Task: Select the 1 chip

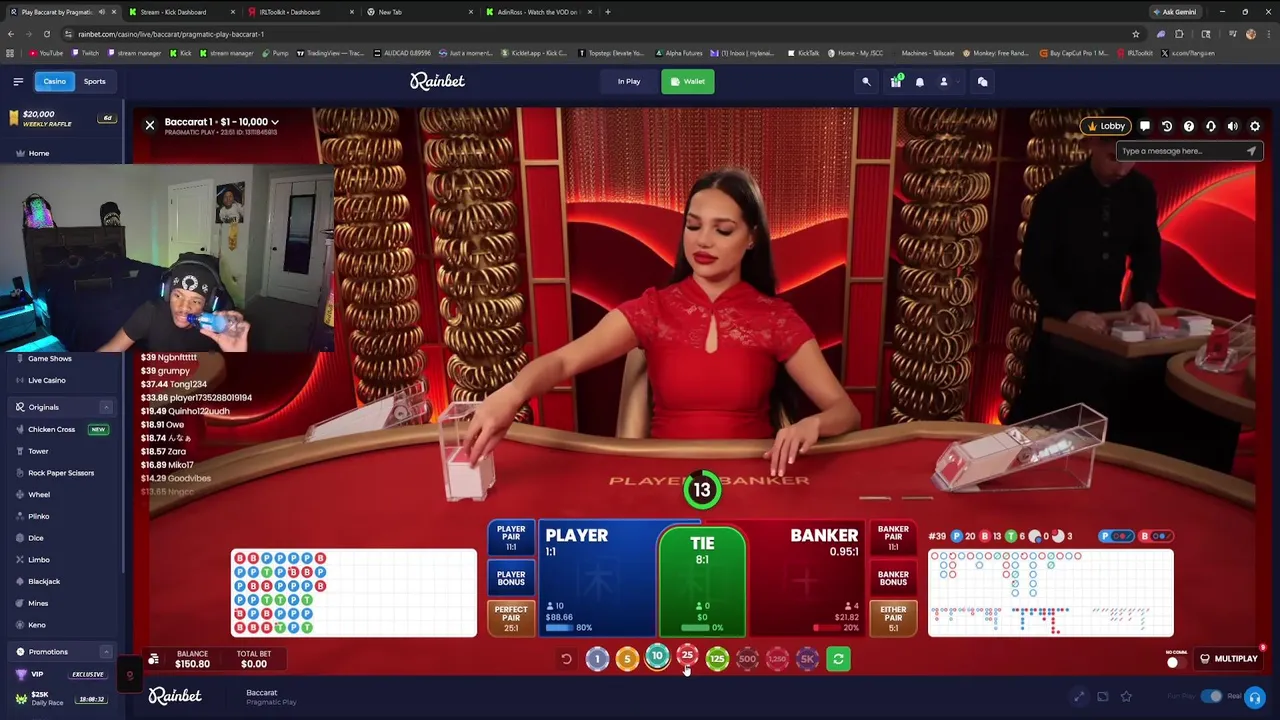Action: [x=597, y=658]
